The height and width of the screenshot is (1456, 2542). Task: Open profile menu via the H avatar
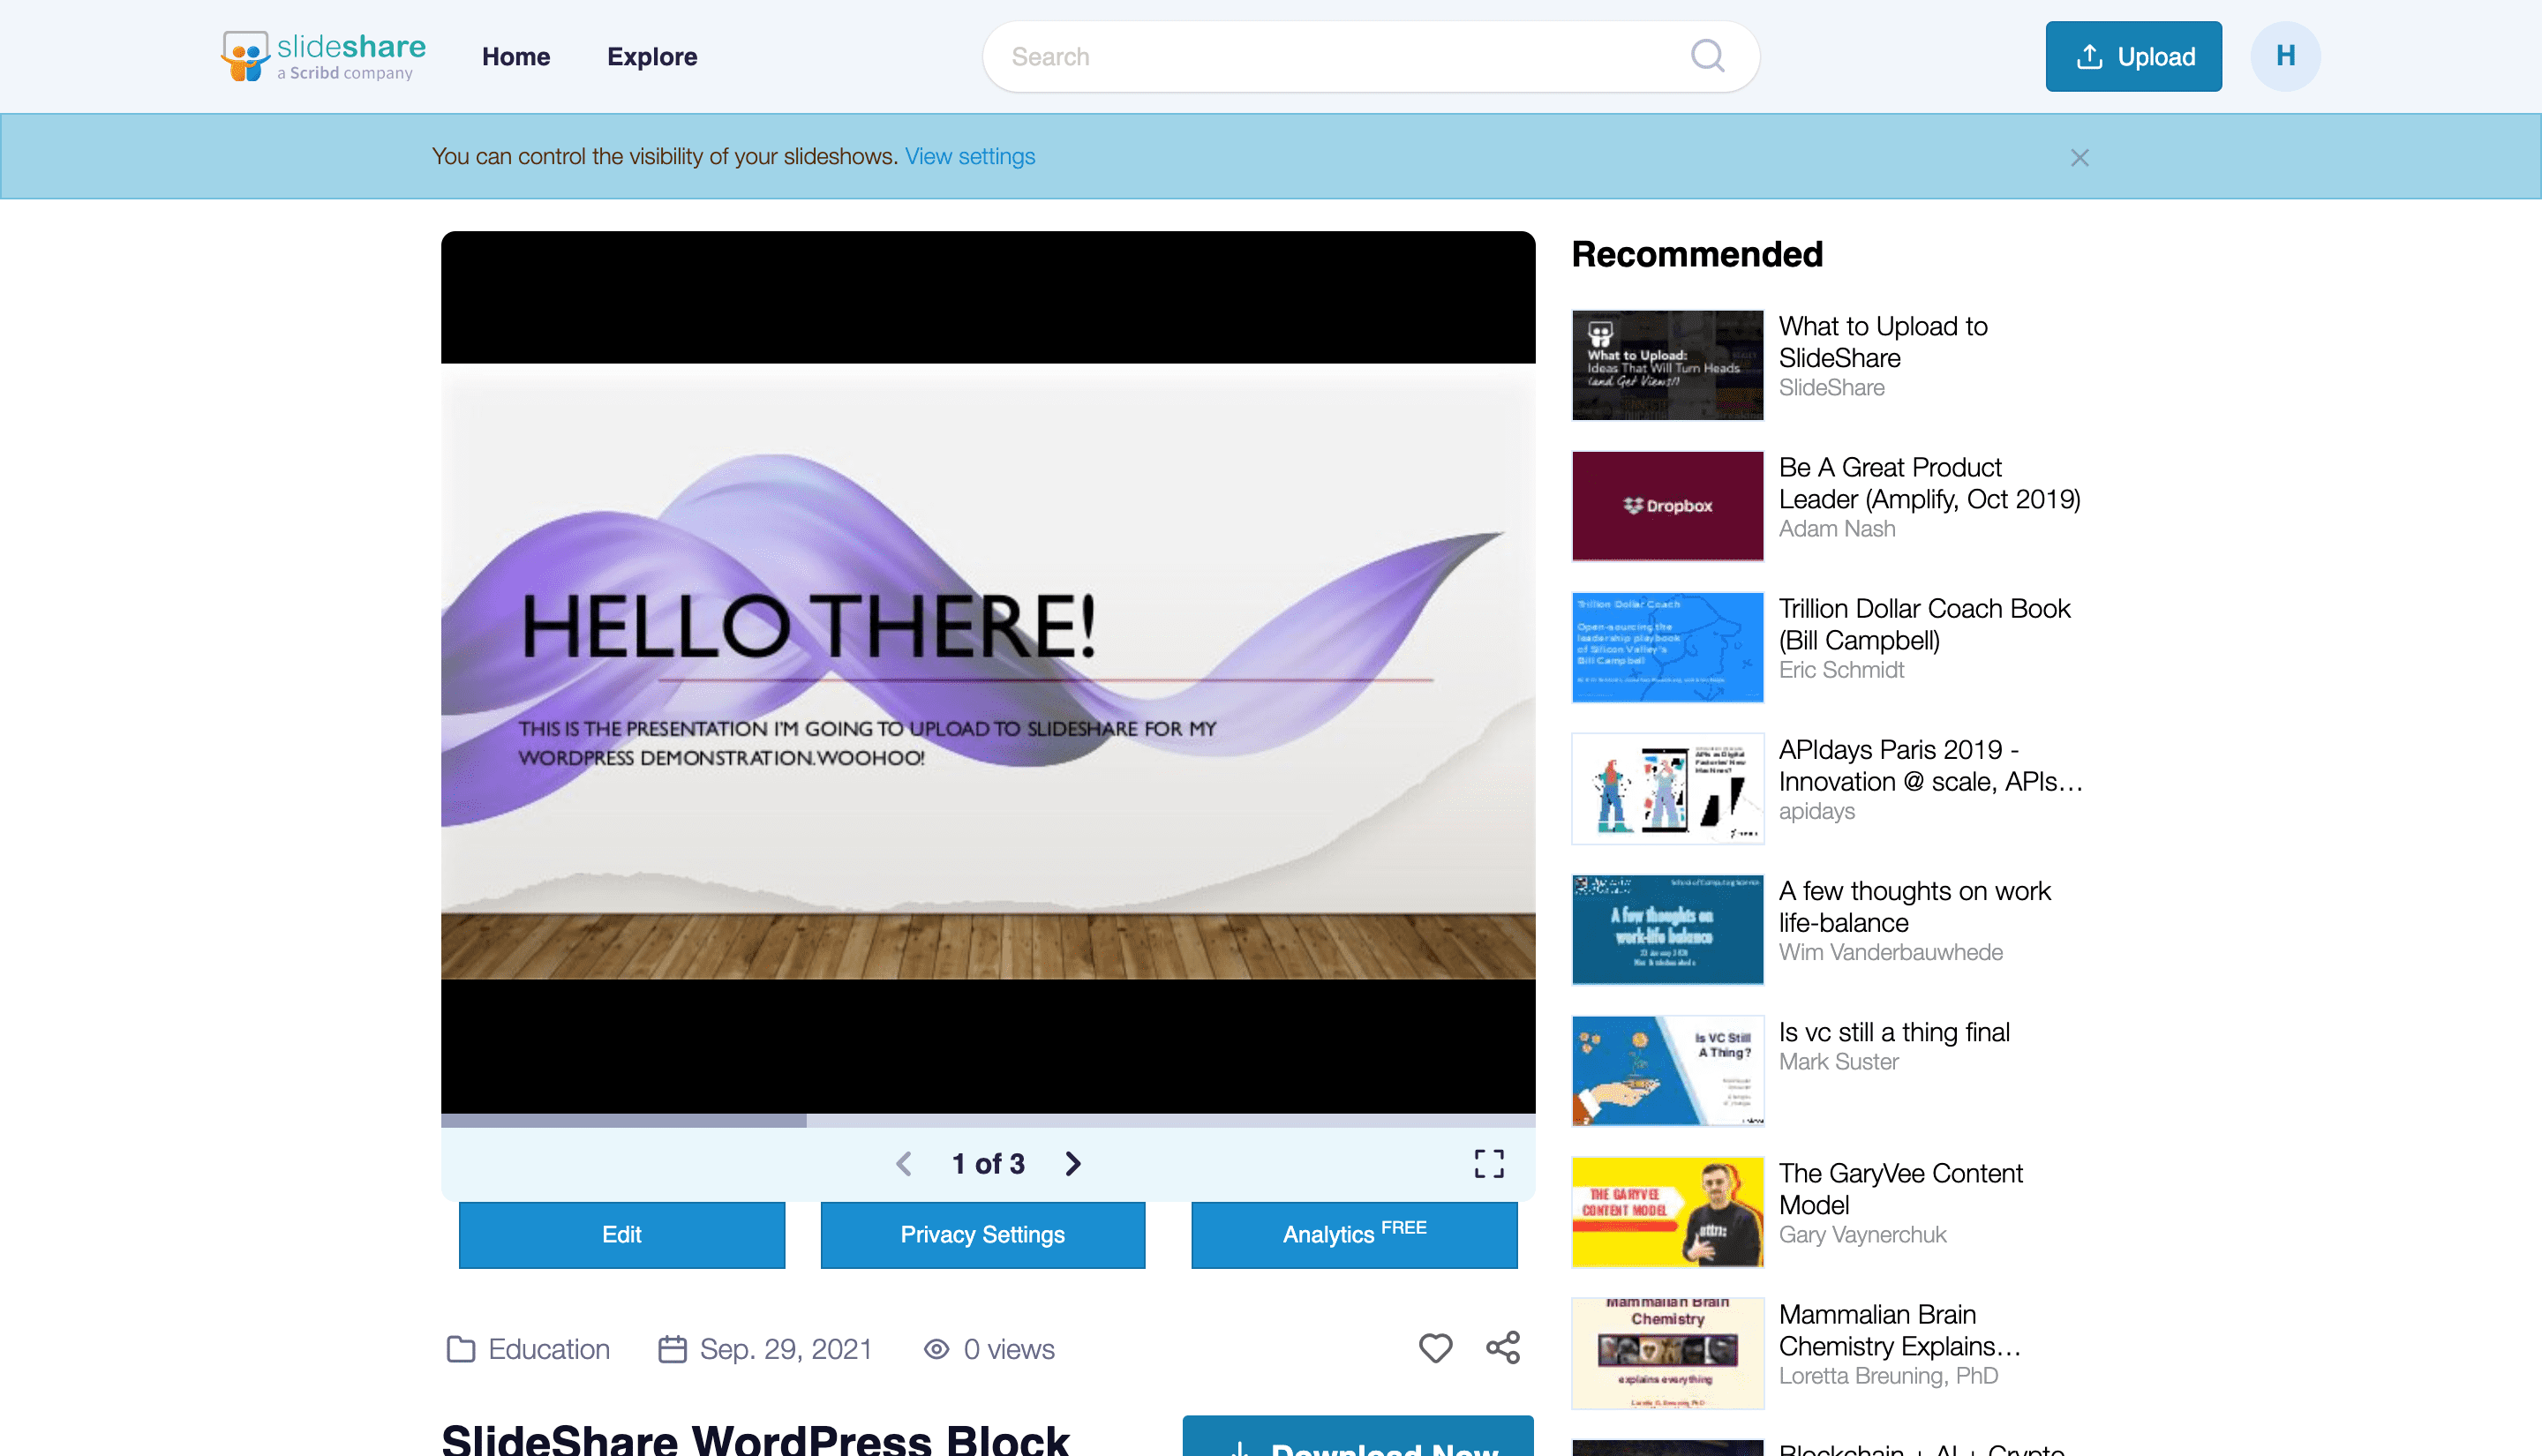[2285, 56]
